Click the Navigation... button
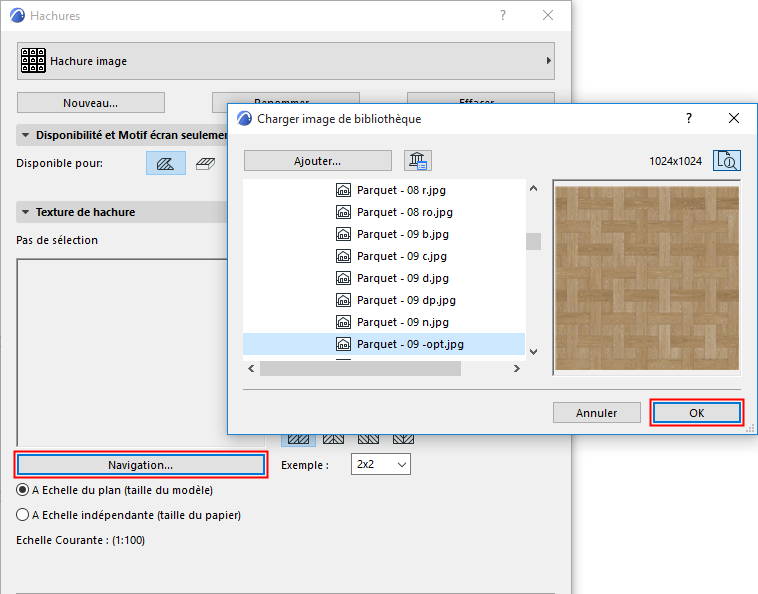Viewport: 758px width, 594px height. point(140,465)
